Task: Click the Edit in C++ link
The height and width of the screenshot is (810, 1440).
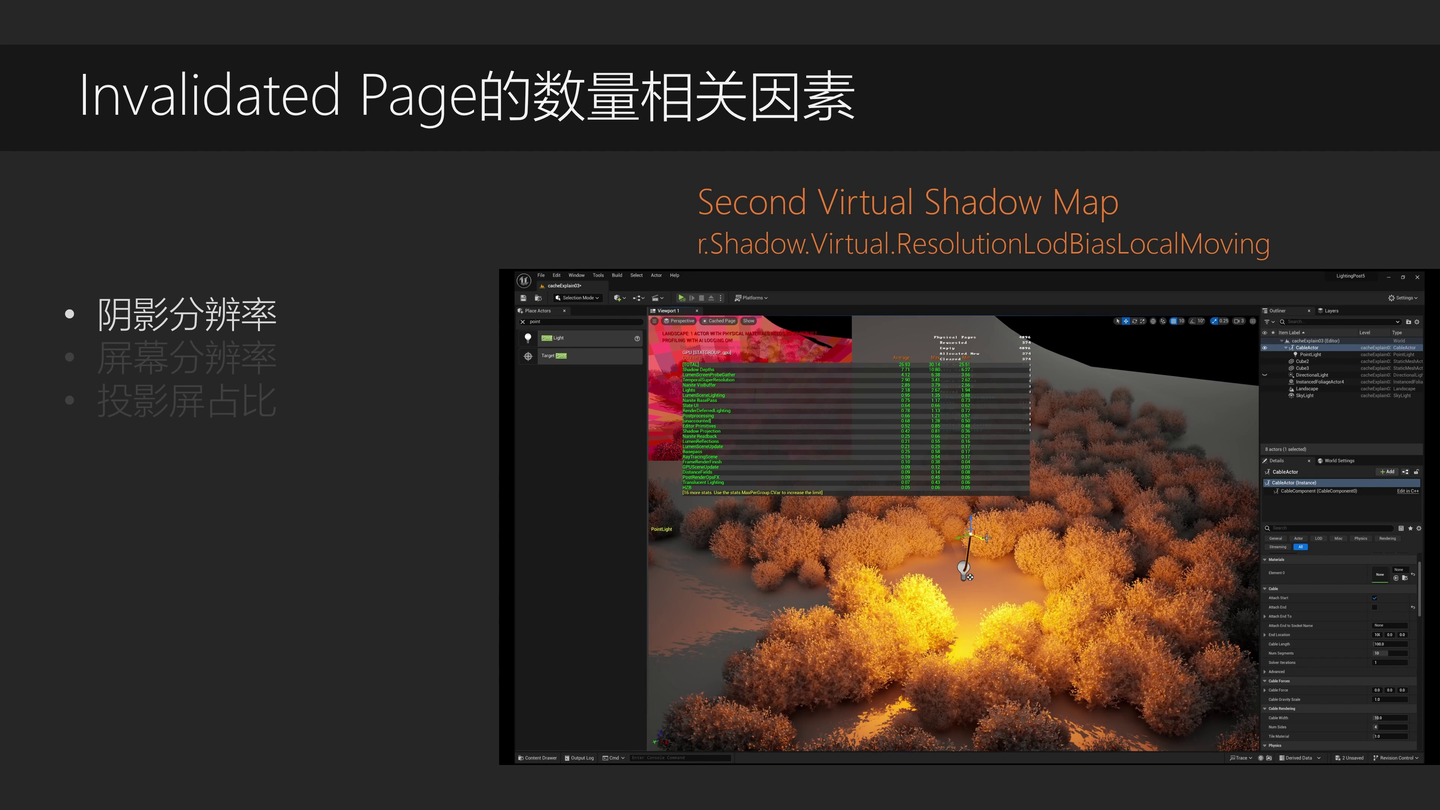Action: pyautogui.click(x=1408, y=491)
